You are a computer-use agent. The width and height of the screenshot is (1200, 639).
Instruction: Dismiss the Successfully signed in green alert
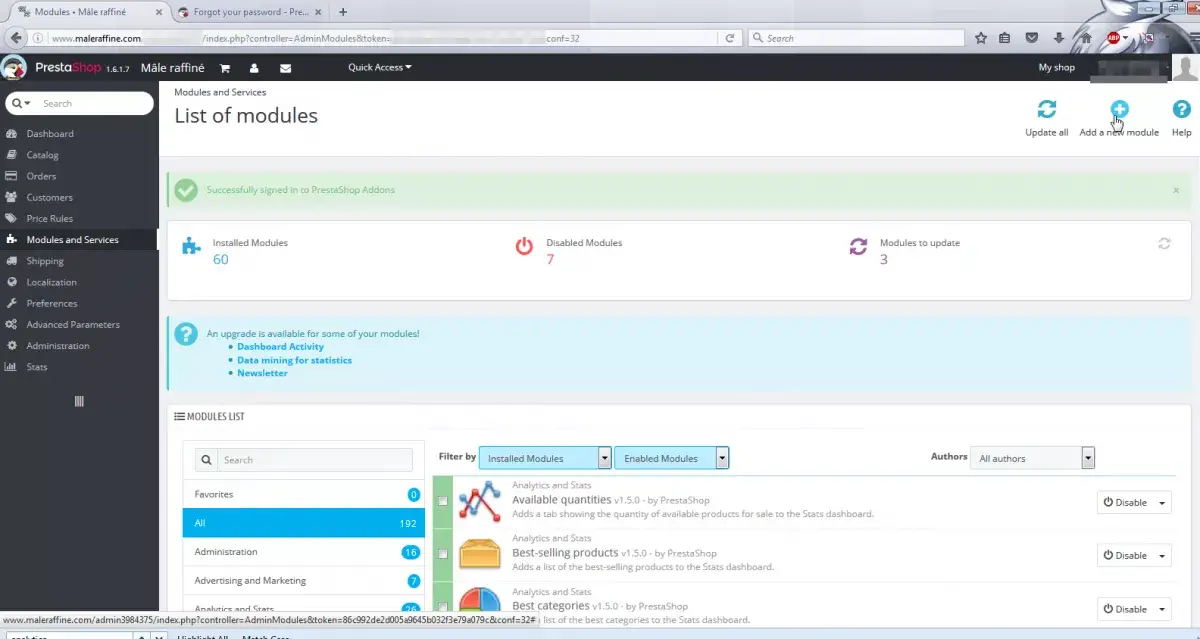click(x=1176, y=190)
